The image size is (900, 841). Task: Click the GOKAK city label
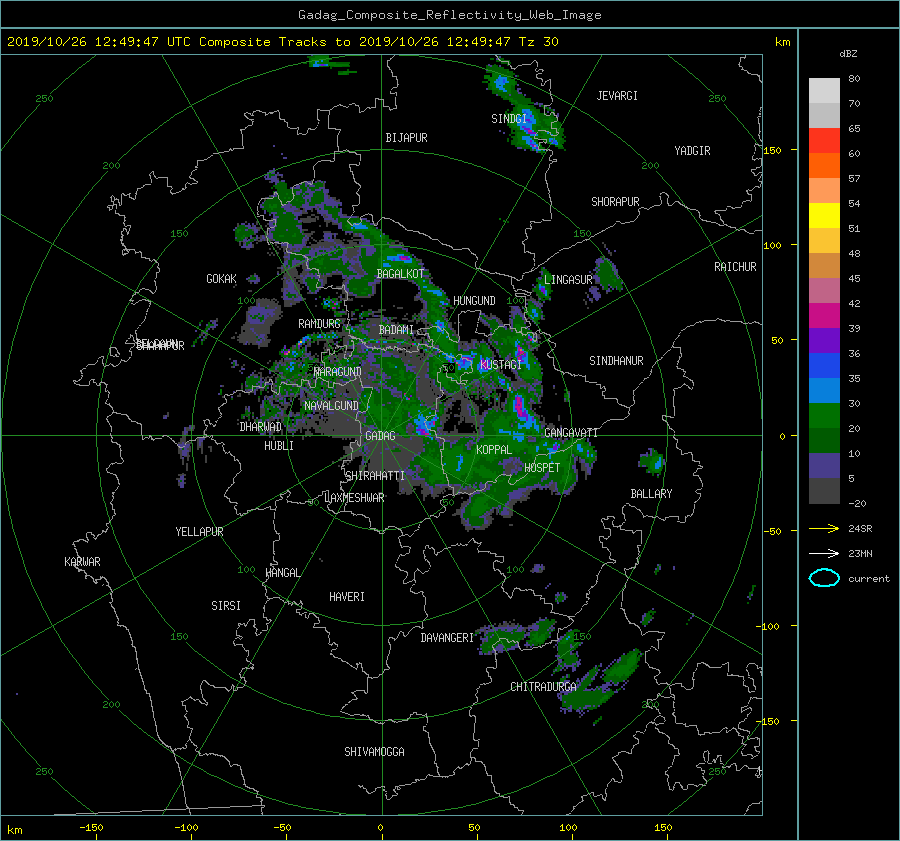(222, 279)
